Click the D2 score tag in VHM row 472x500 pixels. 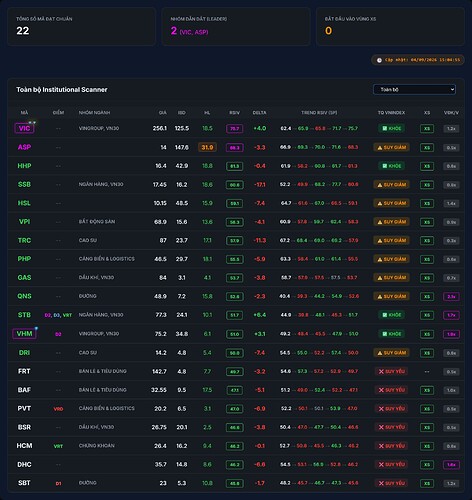tap(58, 334)
